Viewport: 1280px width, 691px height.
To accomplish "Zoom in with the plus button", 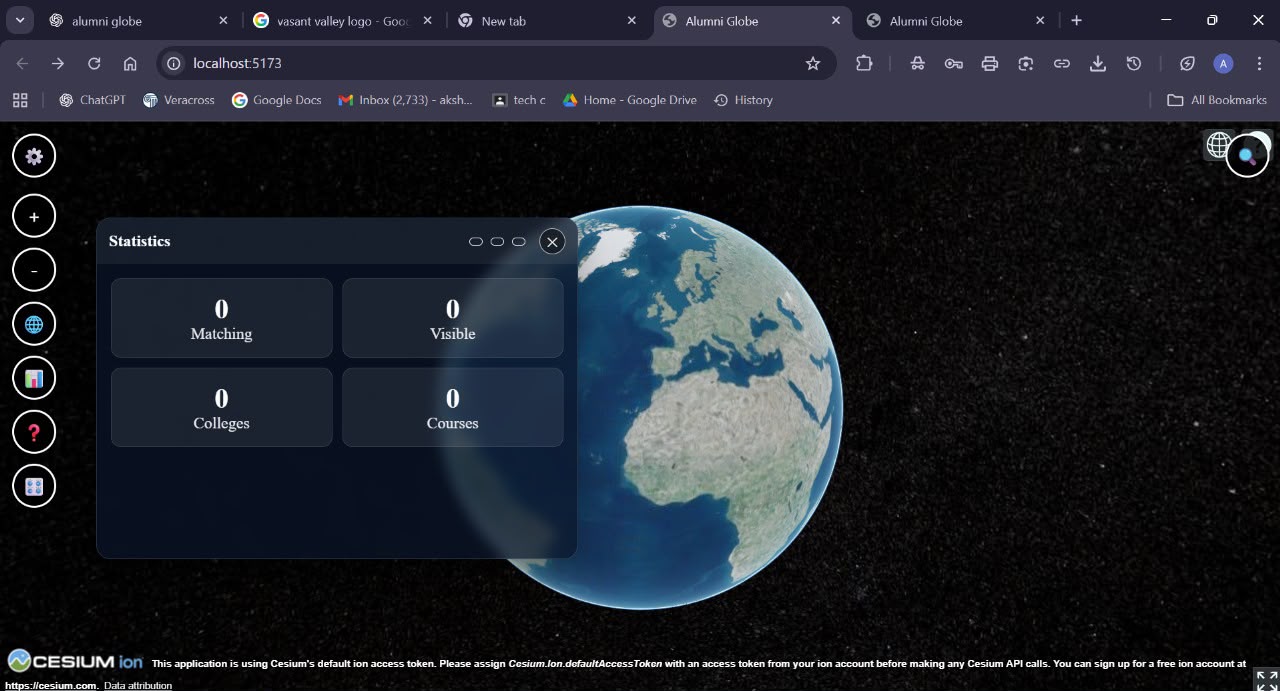I will (x=34, y=216).
